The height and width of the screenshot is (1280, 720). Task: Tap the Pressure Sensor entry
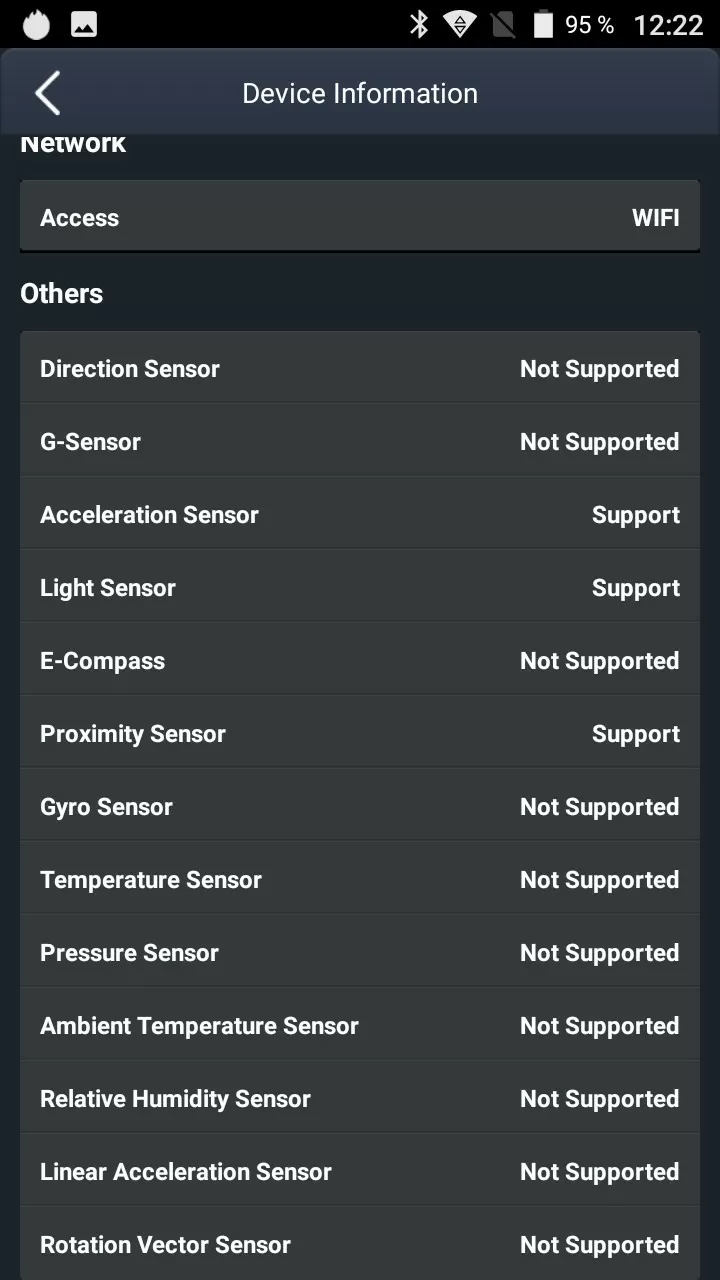[x=360, y=952]
